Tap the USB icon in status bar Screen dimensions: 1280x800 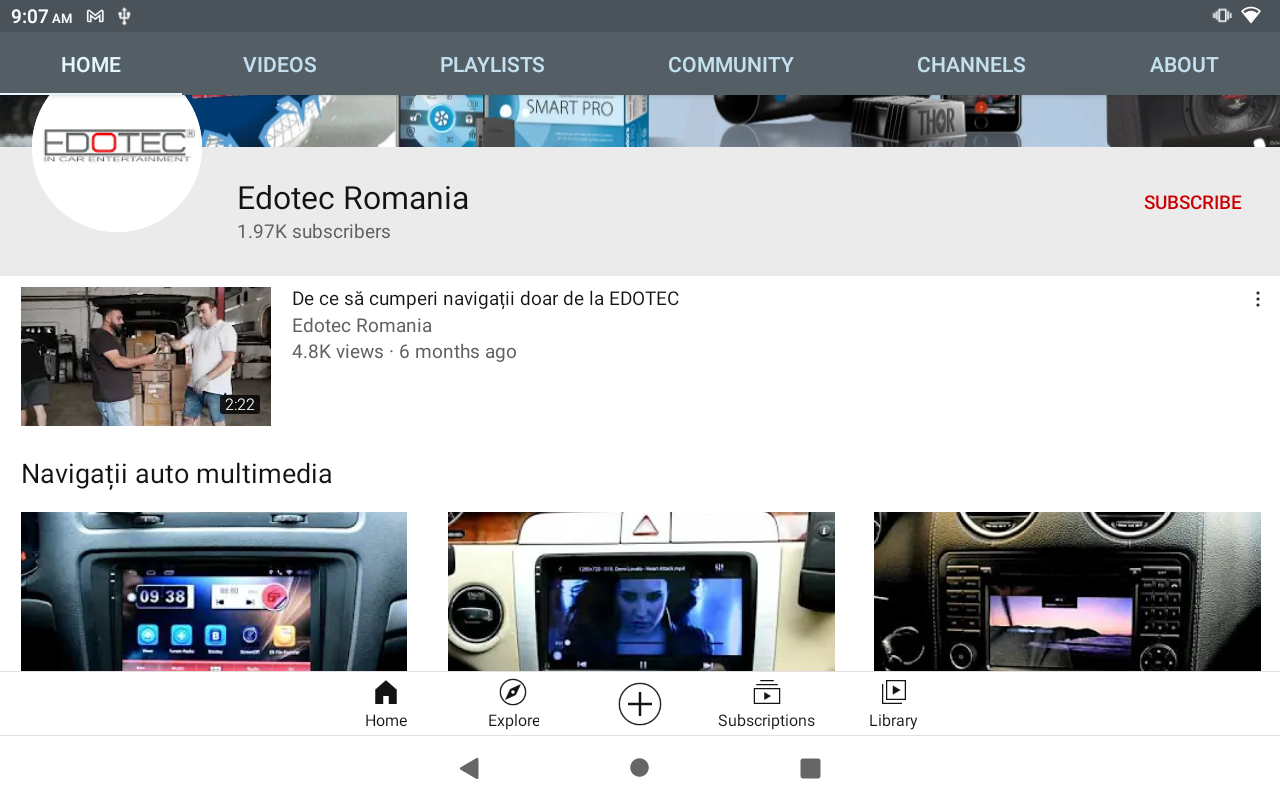124,16
